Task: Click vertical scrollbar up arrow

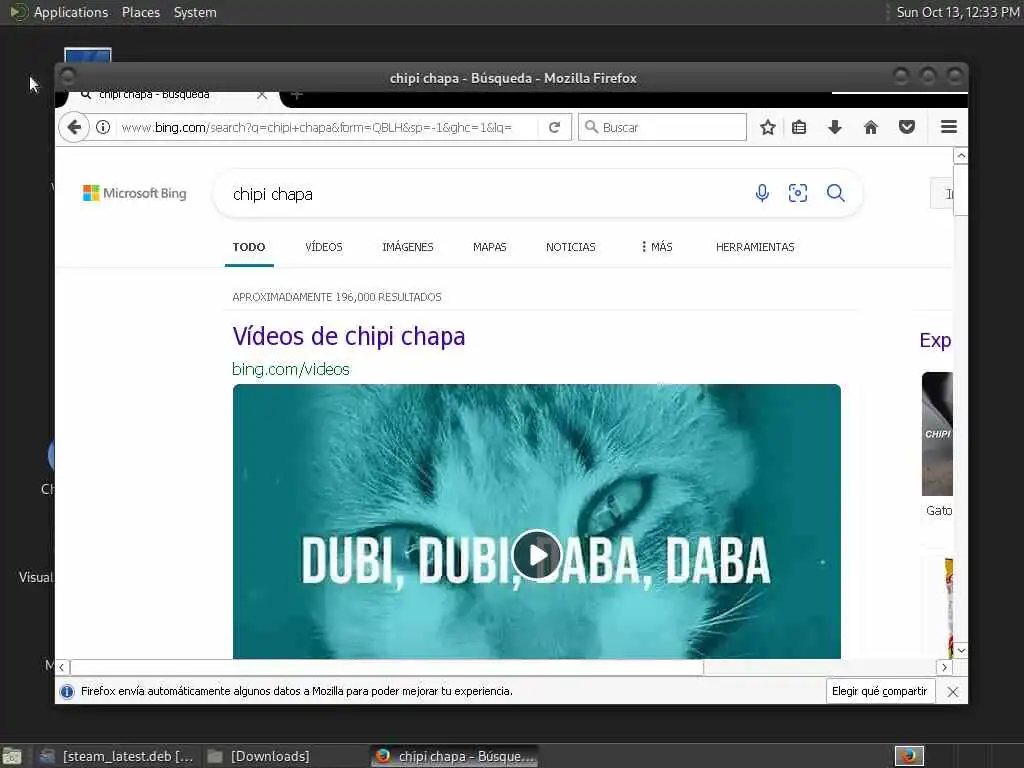Action: (961, 155)
